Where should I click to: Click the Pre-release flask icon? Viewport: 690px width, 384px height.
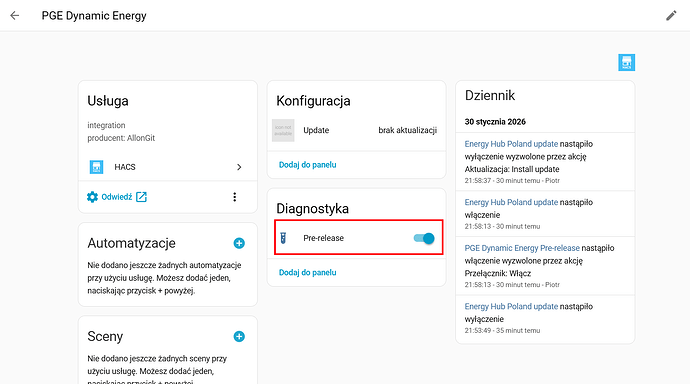(283, 238)
